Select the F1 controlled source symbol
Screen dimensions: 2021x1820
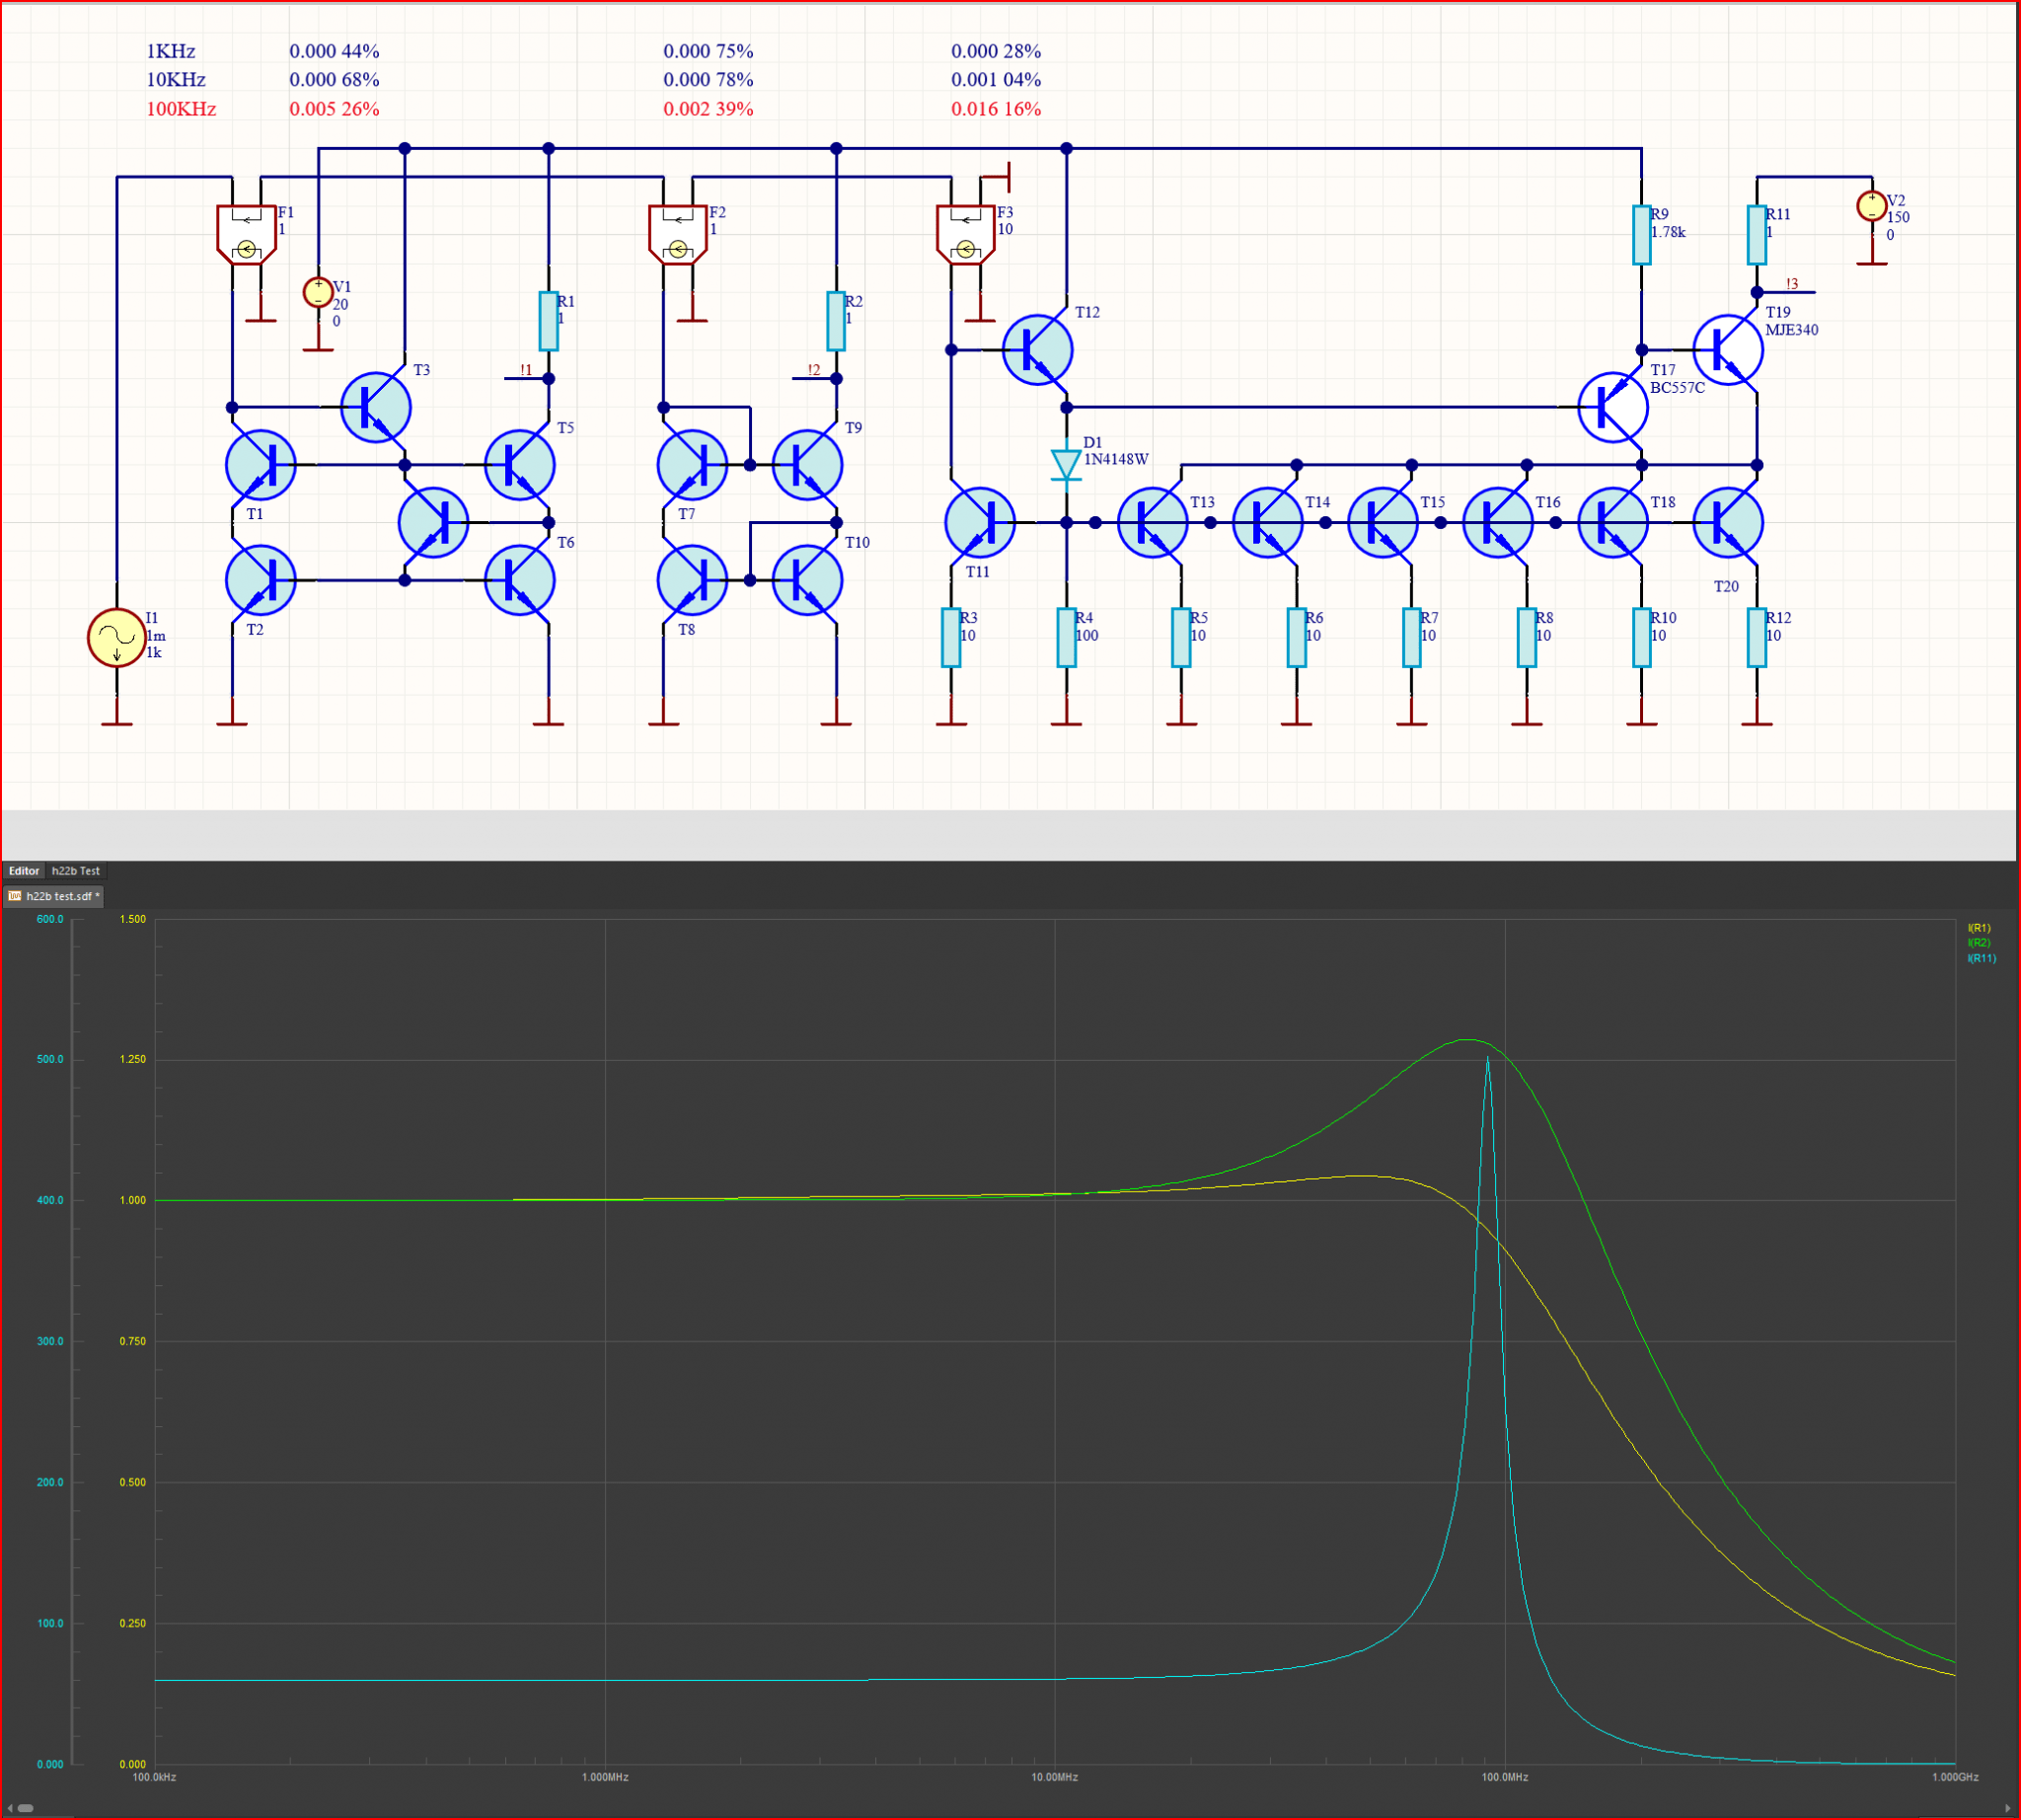[246, 235]
